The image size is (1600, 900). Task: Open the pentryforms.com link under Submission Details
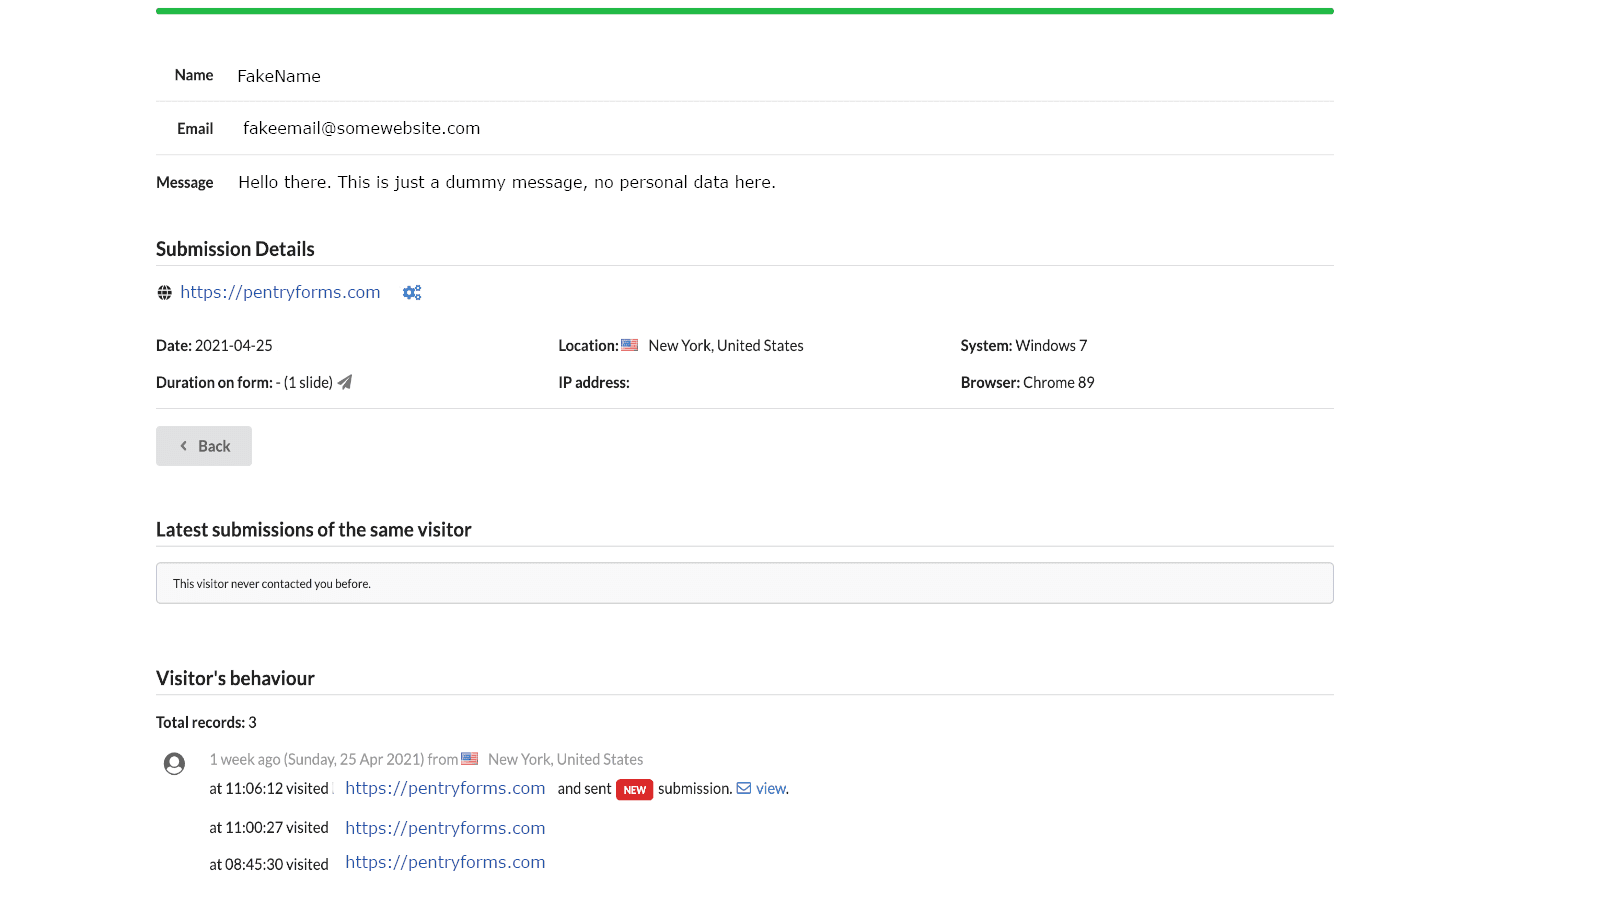click(280, 292)
